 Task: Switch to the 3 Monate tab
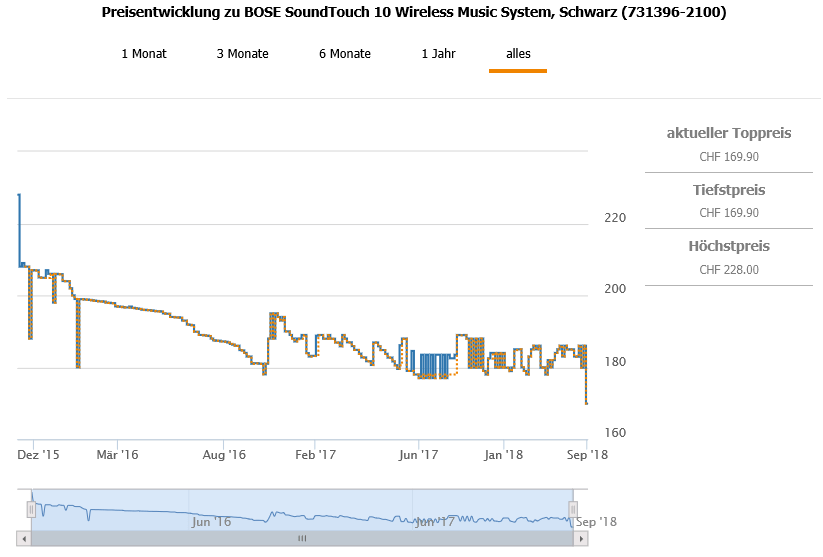[242, 54]
